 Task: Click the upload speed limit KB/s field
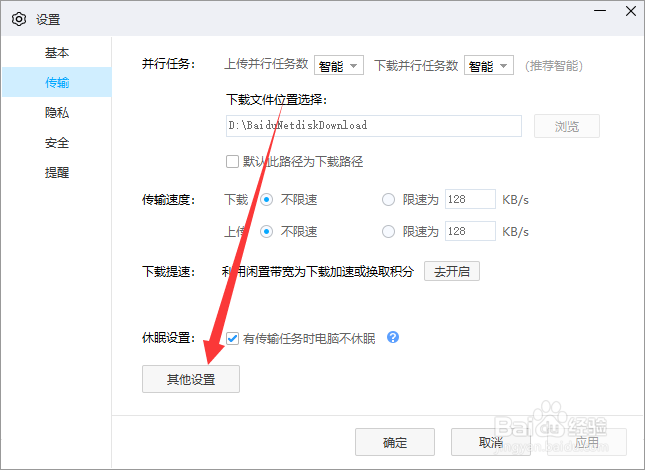coord(470,231)
